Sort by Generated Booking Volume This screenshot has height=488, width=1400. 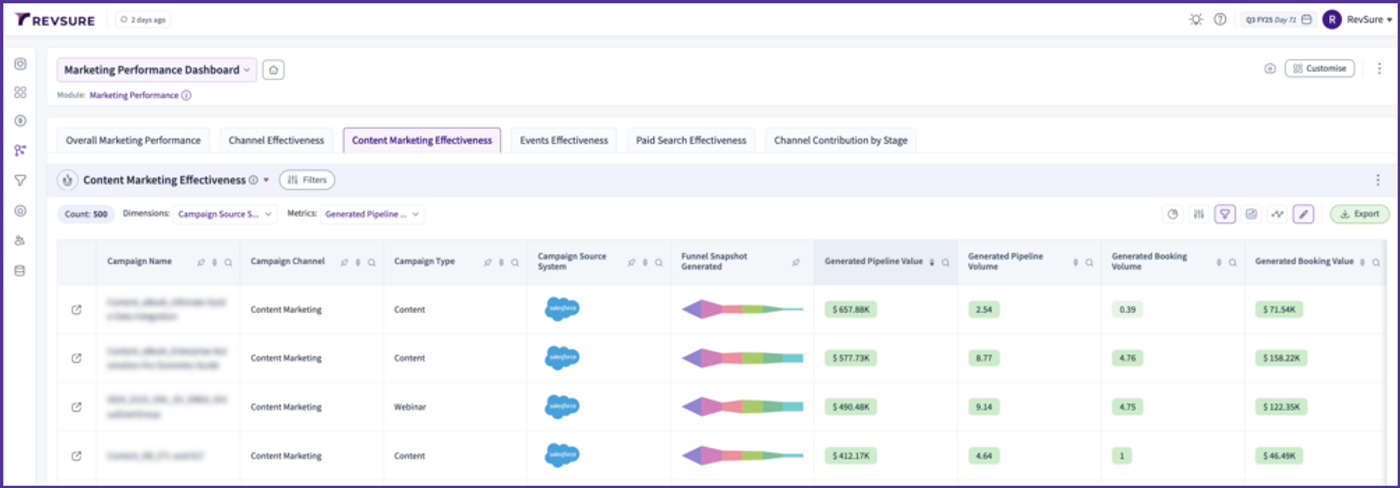pos(1219,262)
